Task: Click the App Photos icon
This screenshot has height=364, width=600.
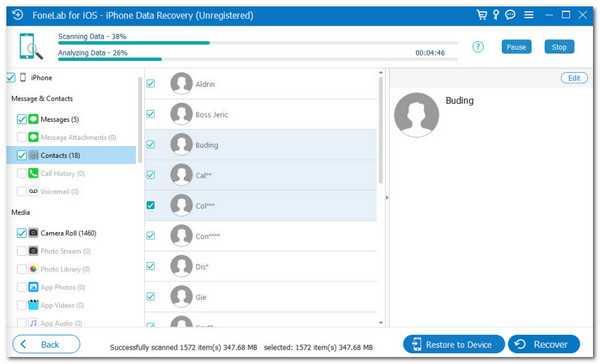Action: (x=33, y=287)
